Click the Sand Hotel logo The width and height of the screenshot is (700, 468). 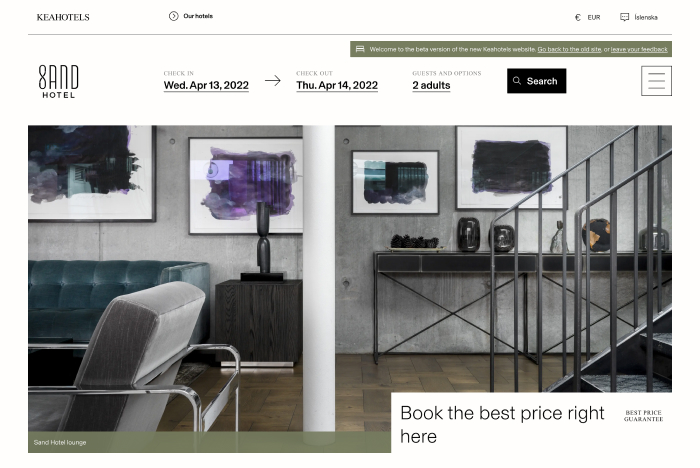click(58, 81)
